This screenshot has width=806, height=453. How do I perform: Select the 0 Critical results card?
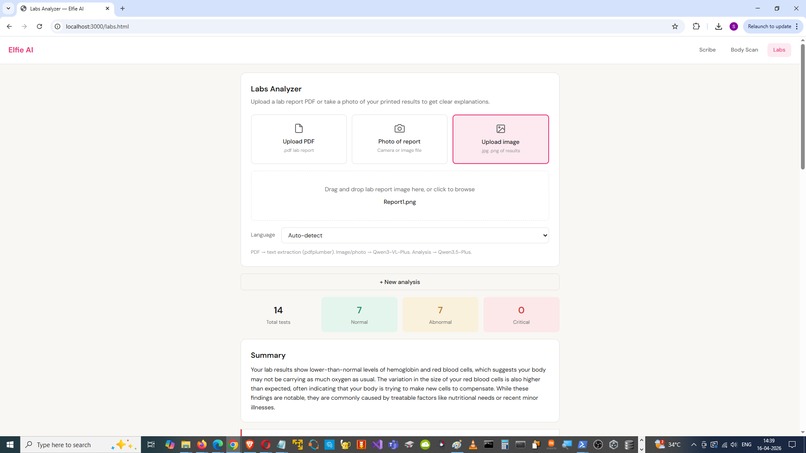coord(521,314)
